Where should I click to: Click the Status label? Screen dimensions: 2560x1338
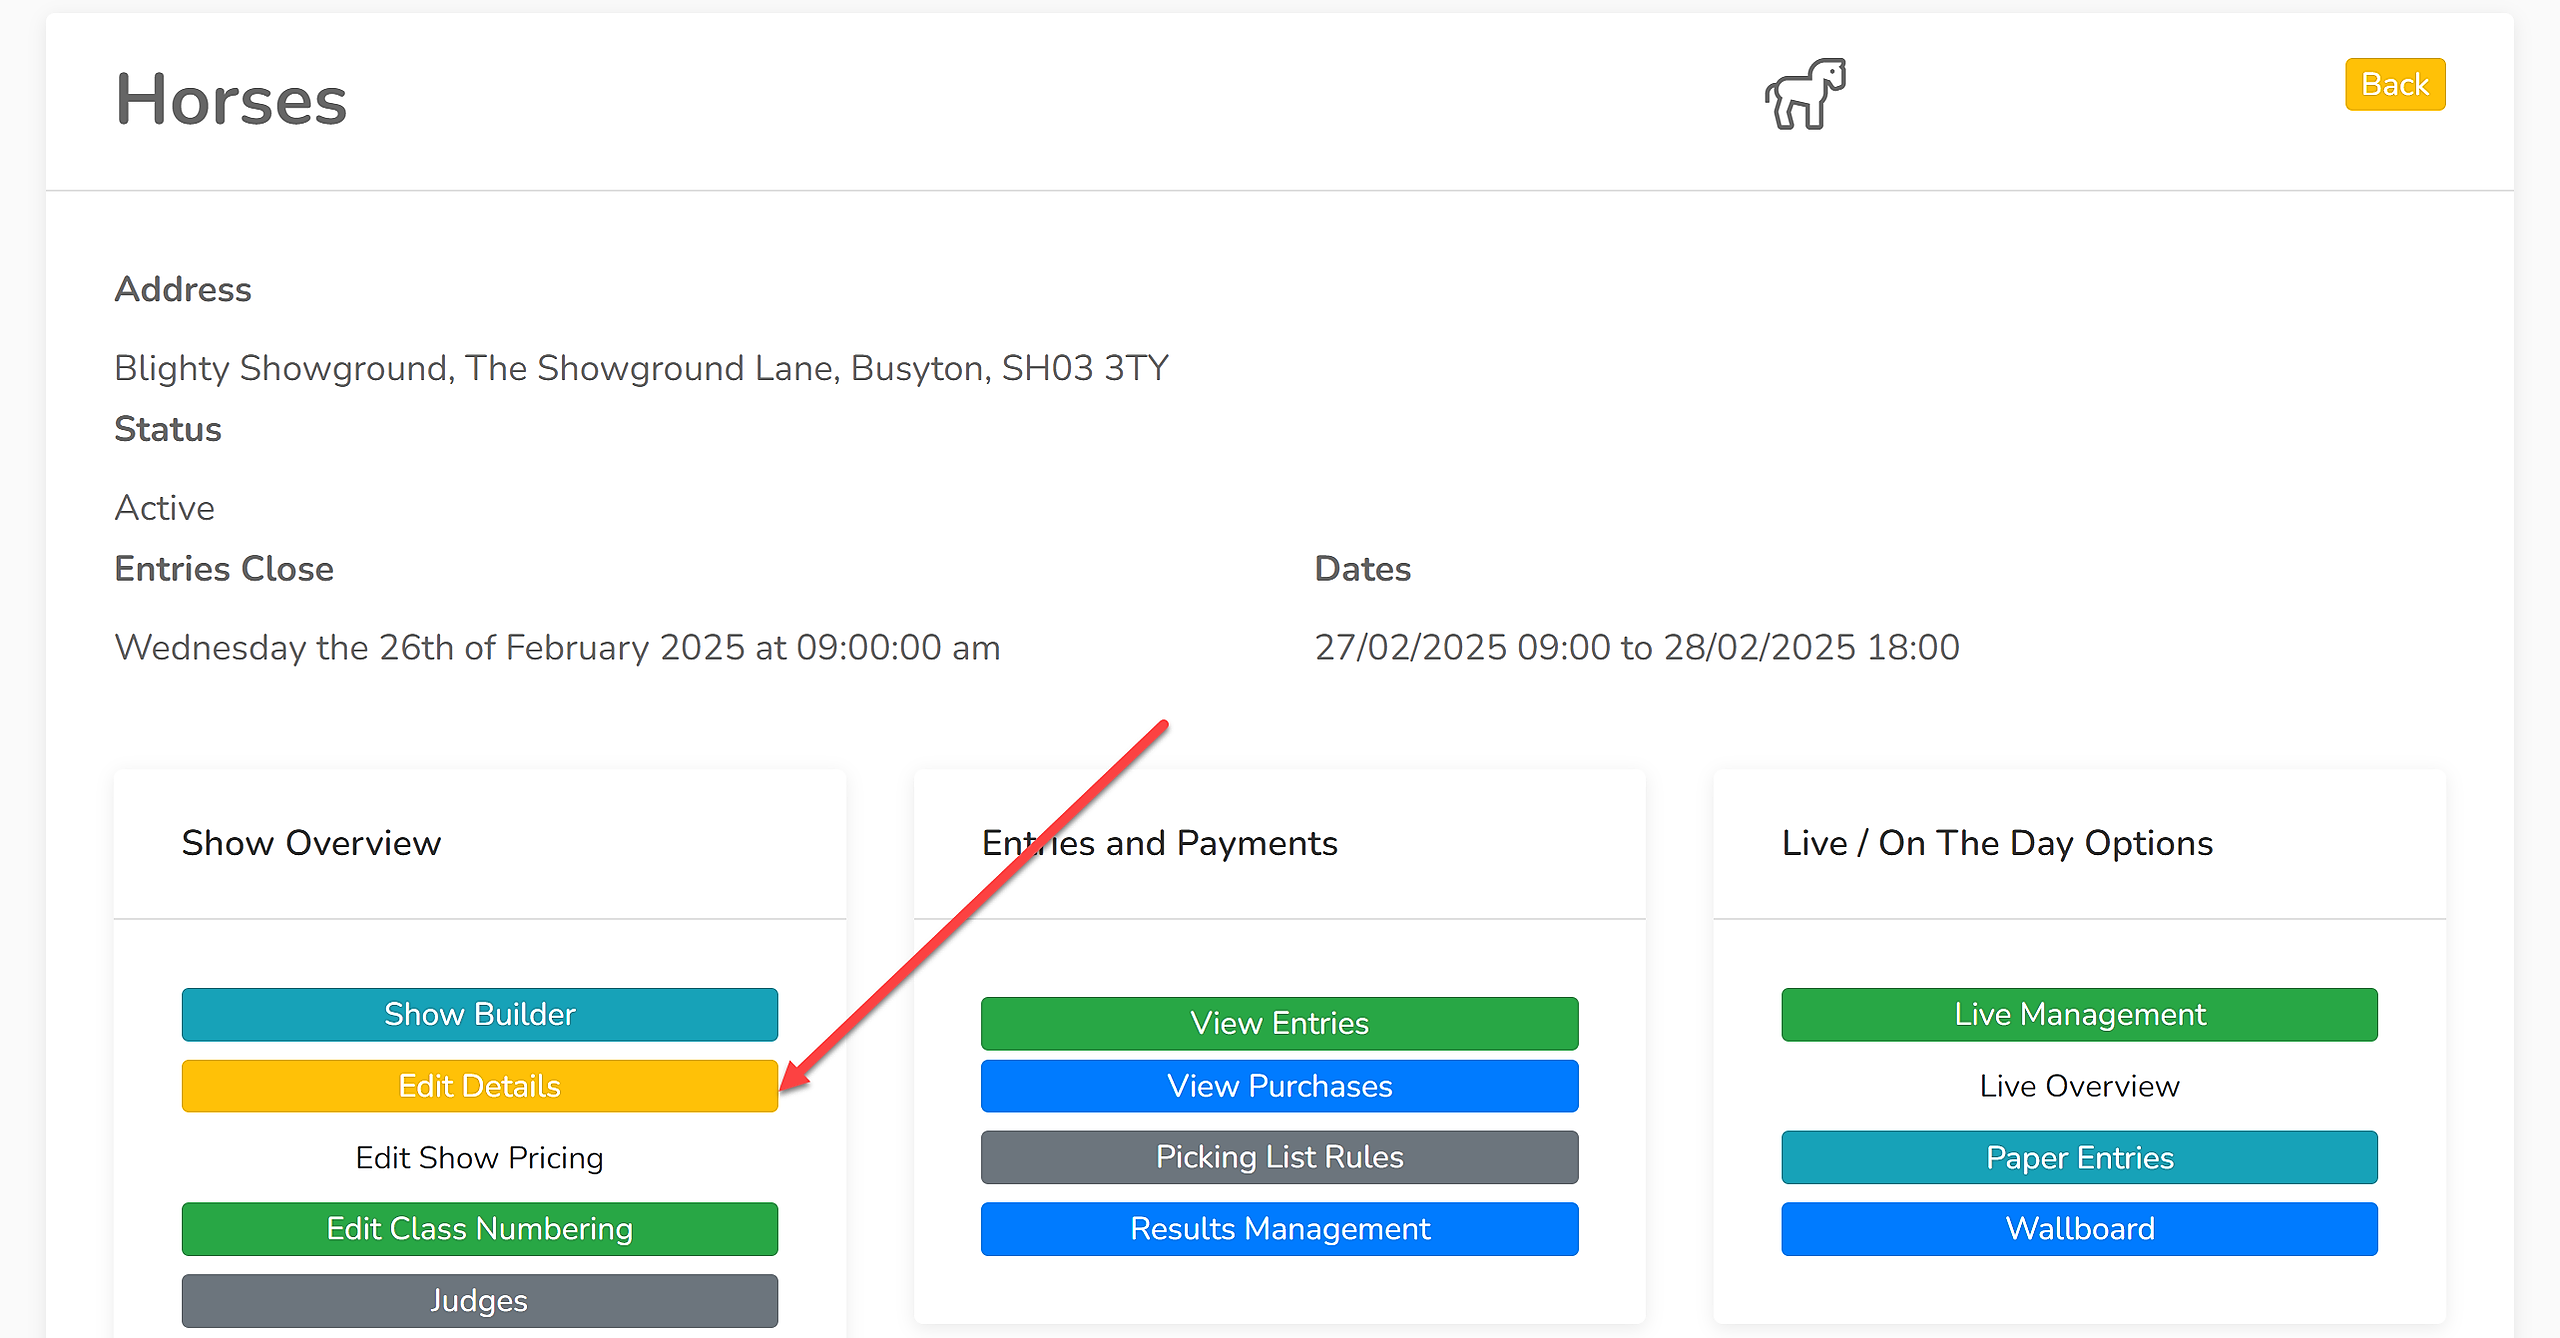point(168,429)
